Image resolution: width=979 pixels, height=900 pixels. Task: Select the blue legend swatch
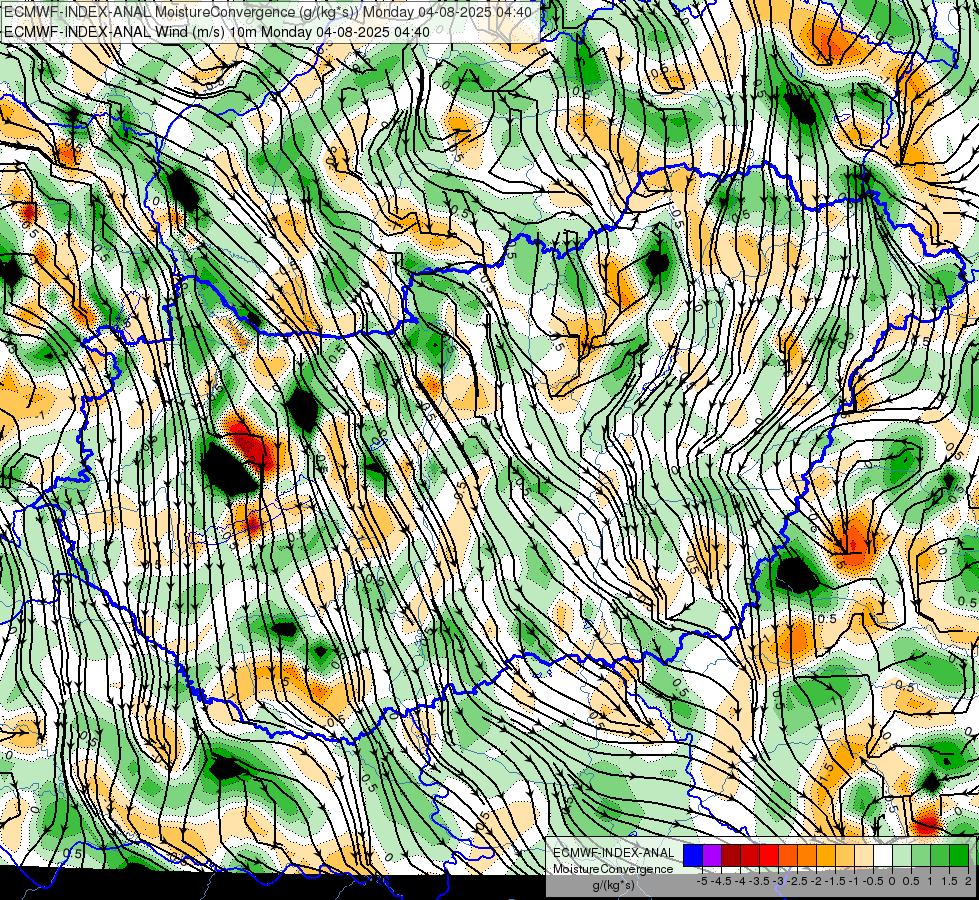[x=693, y=855]
